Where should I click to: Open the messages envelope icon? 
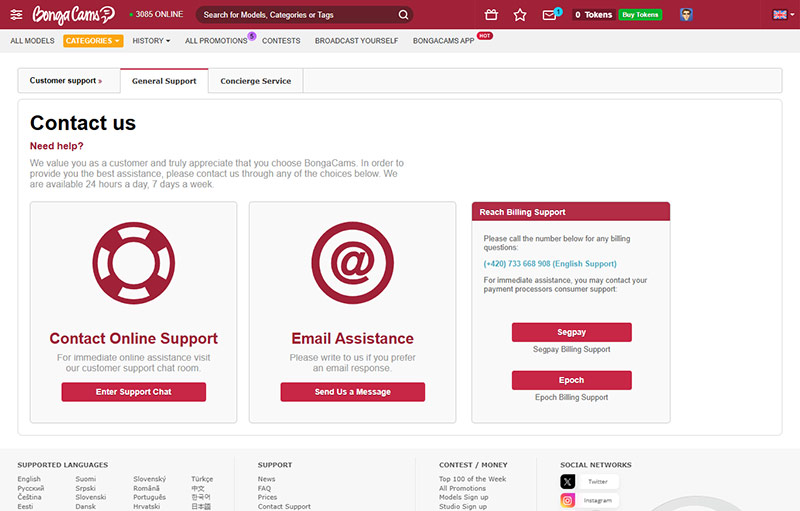coord(549,15)
